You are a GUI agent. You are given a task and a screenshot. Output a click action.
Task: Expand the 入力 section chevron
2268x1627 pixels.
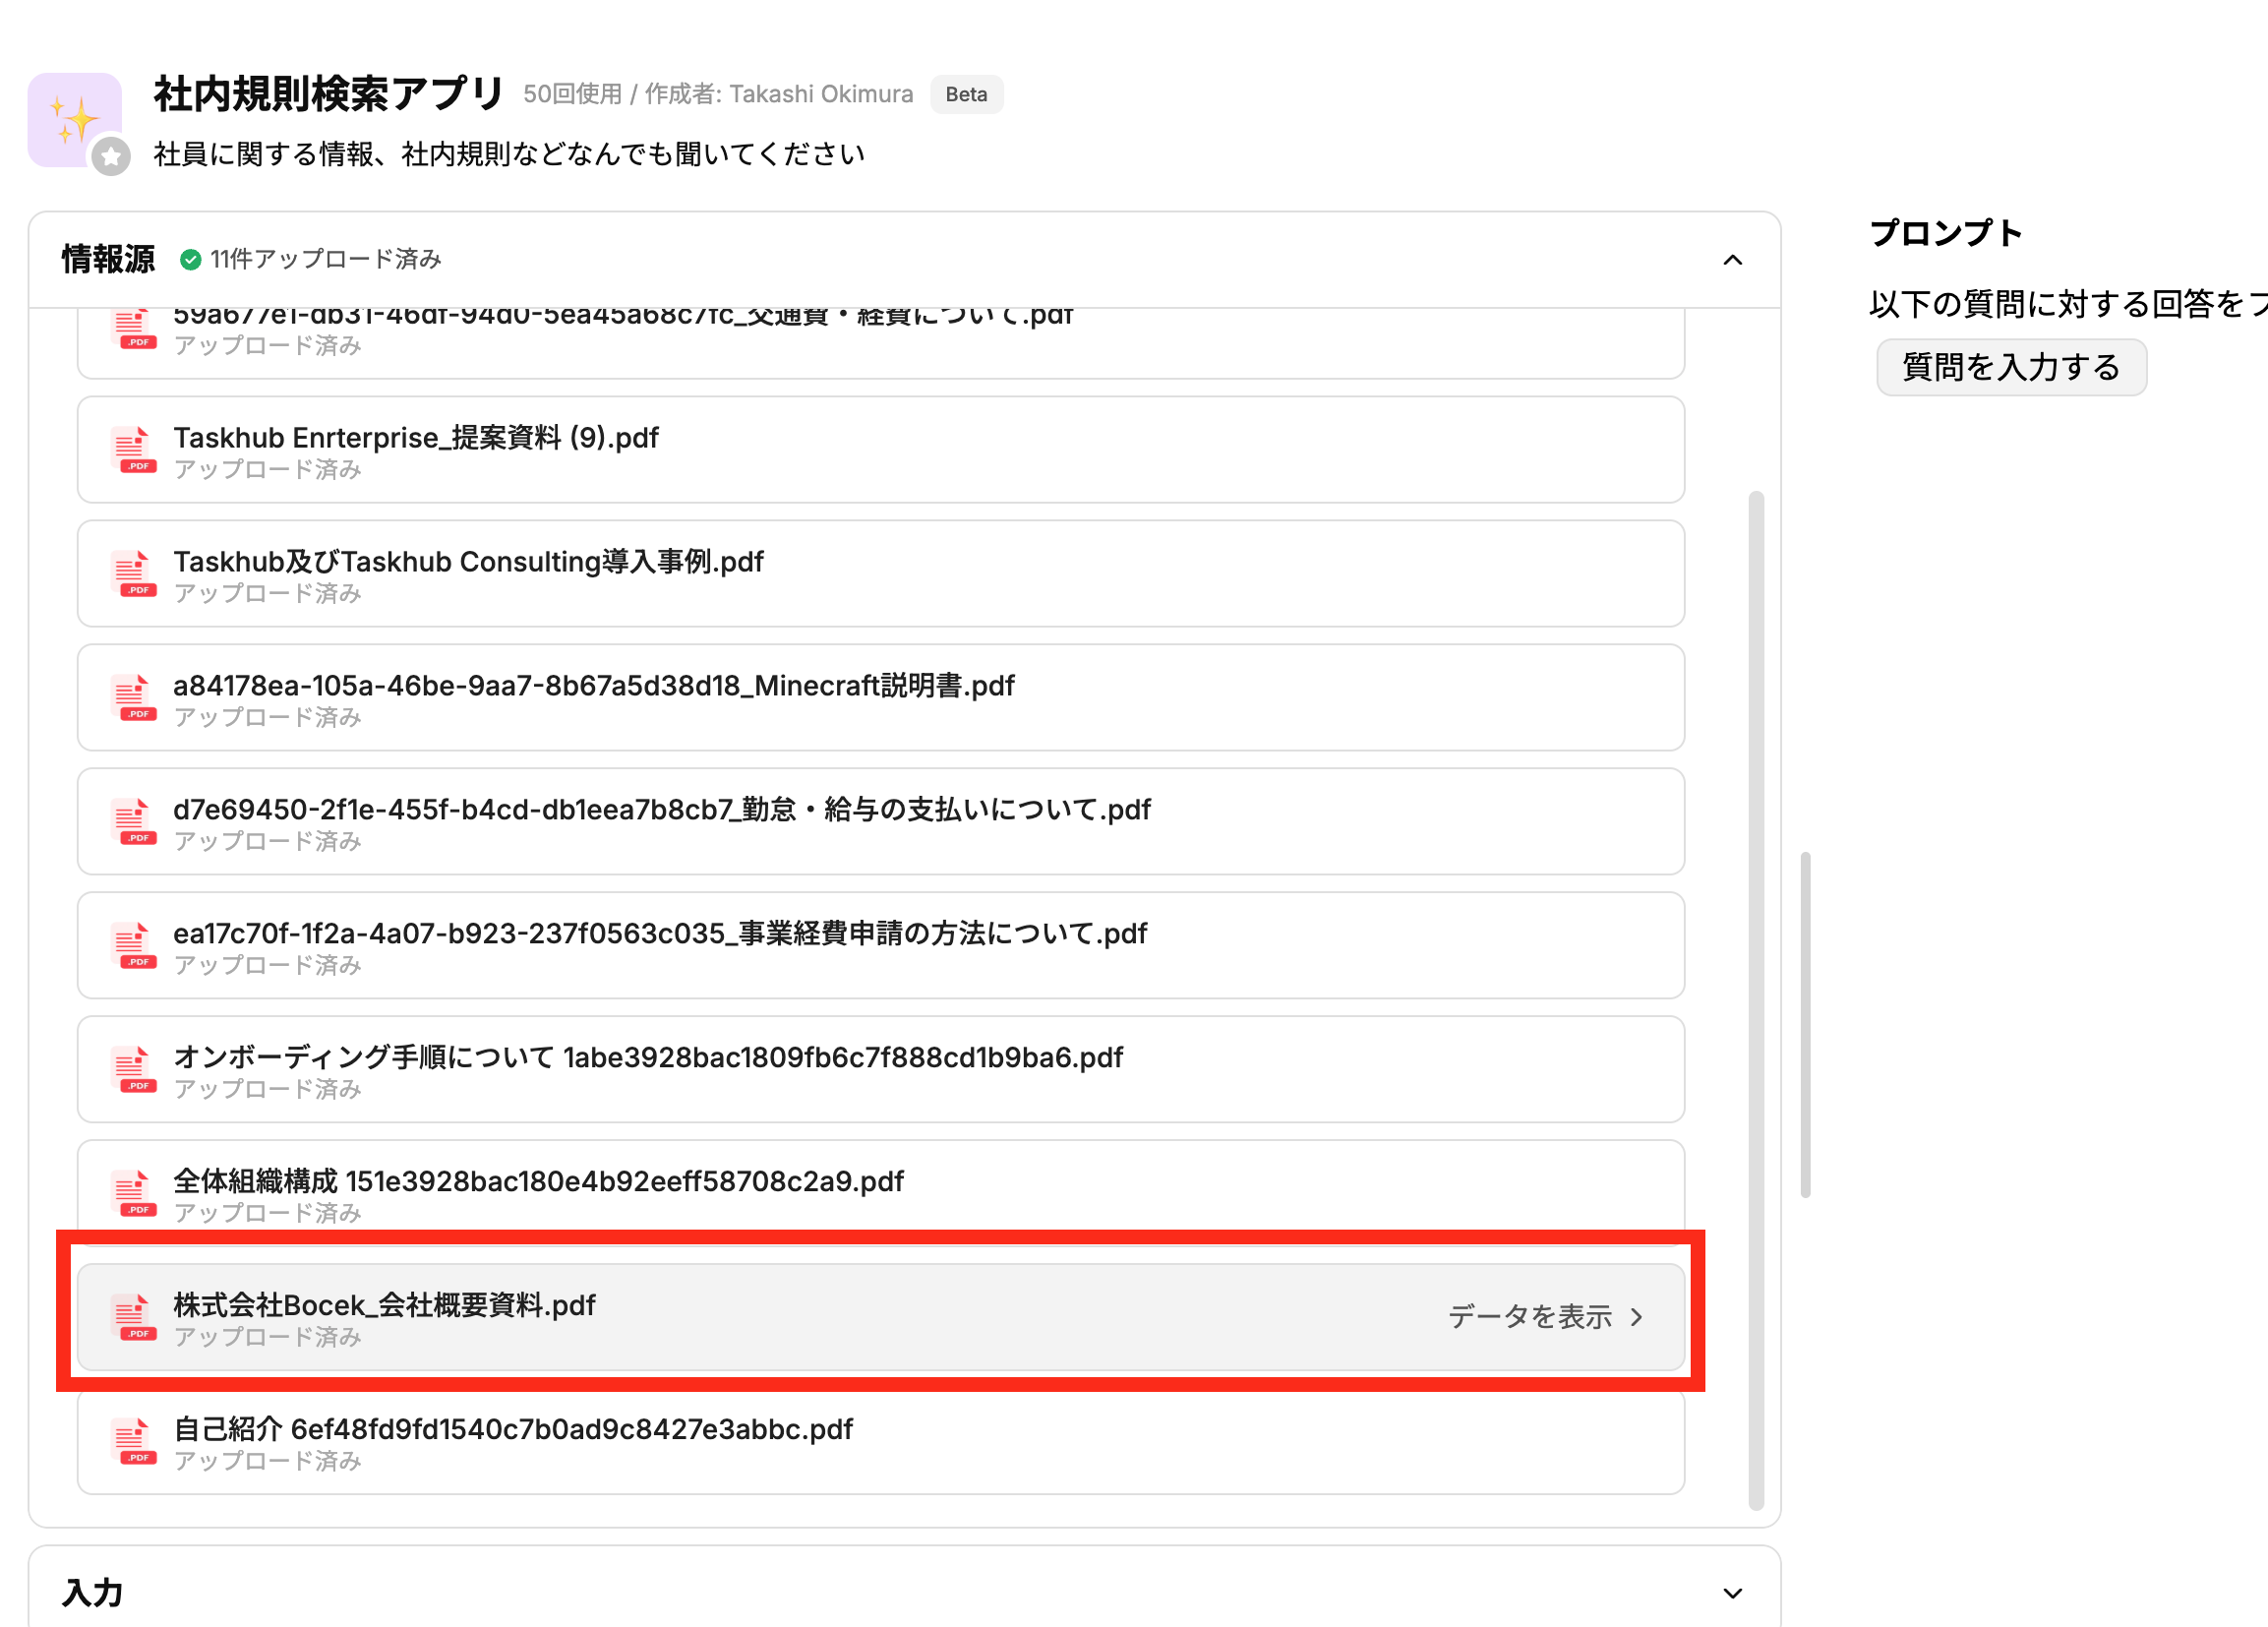(x=1732, y=1593)
